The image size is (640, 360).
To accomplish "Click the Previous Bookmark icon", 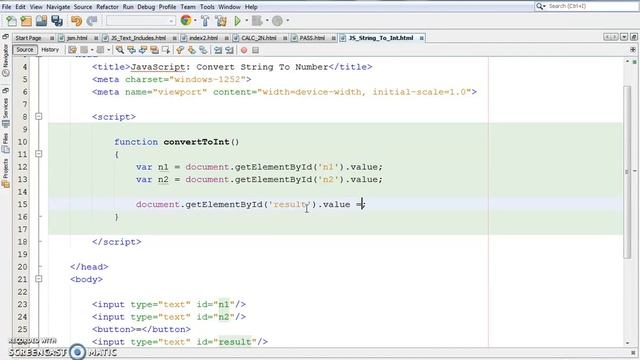I will tap(180, 50).
